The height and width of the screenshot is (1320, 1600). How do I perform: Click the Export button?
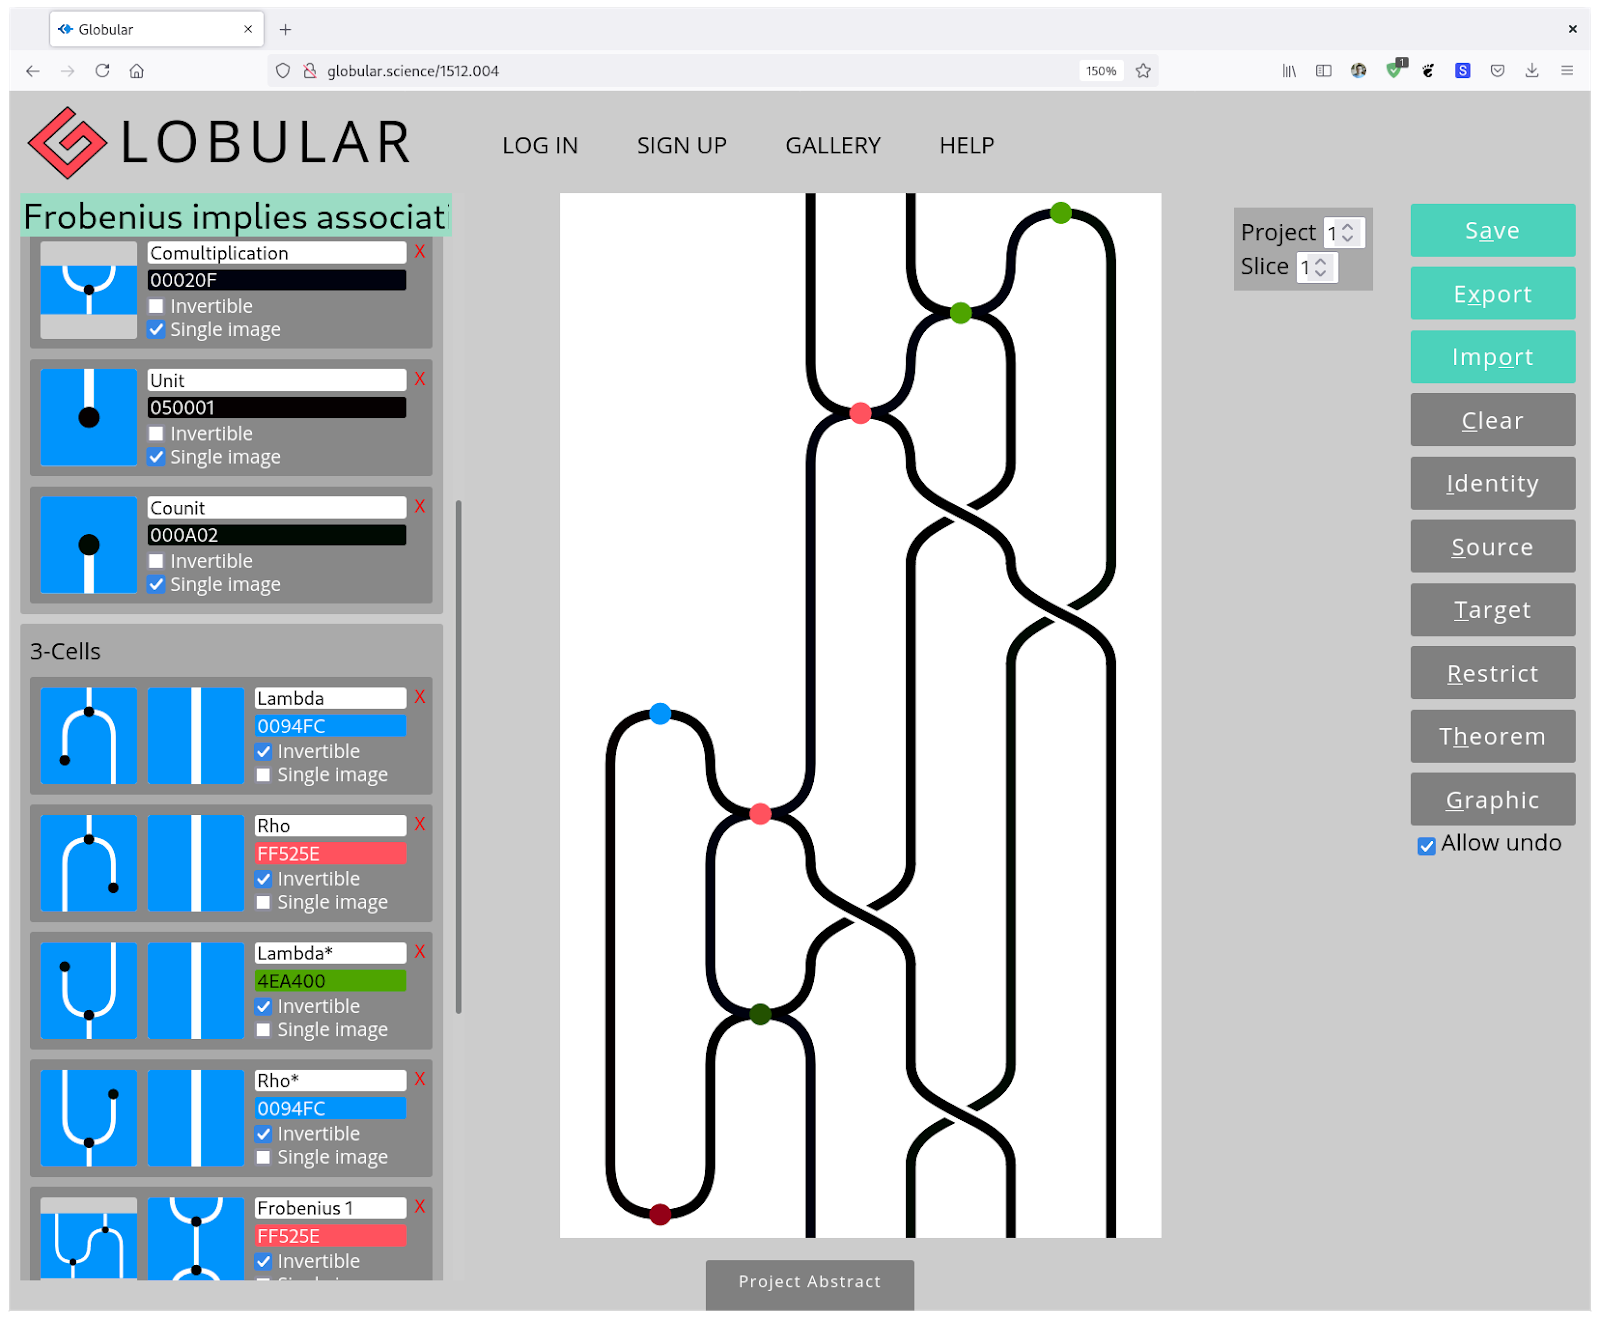point(1492,294)
